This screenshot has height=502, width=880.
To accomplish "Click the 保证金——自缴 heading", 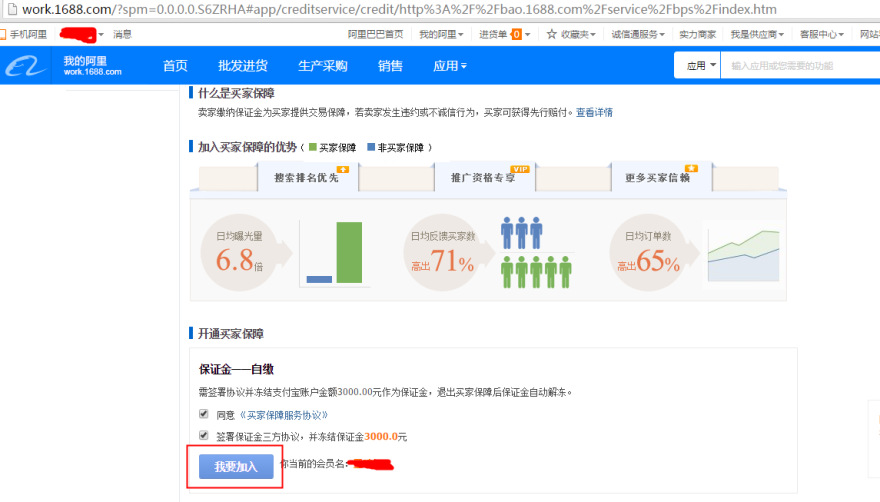I will pyautogui.click(x=236, y=369).
